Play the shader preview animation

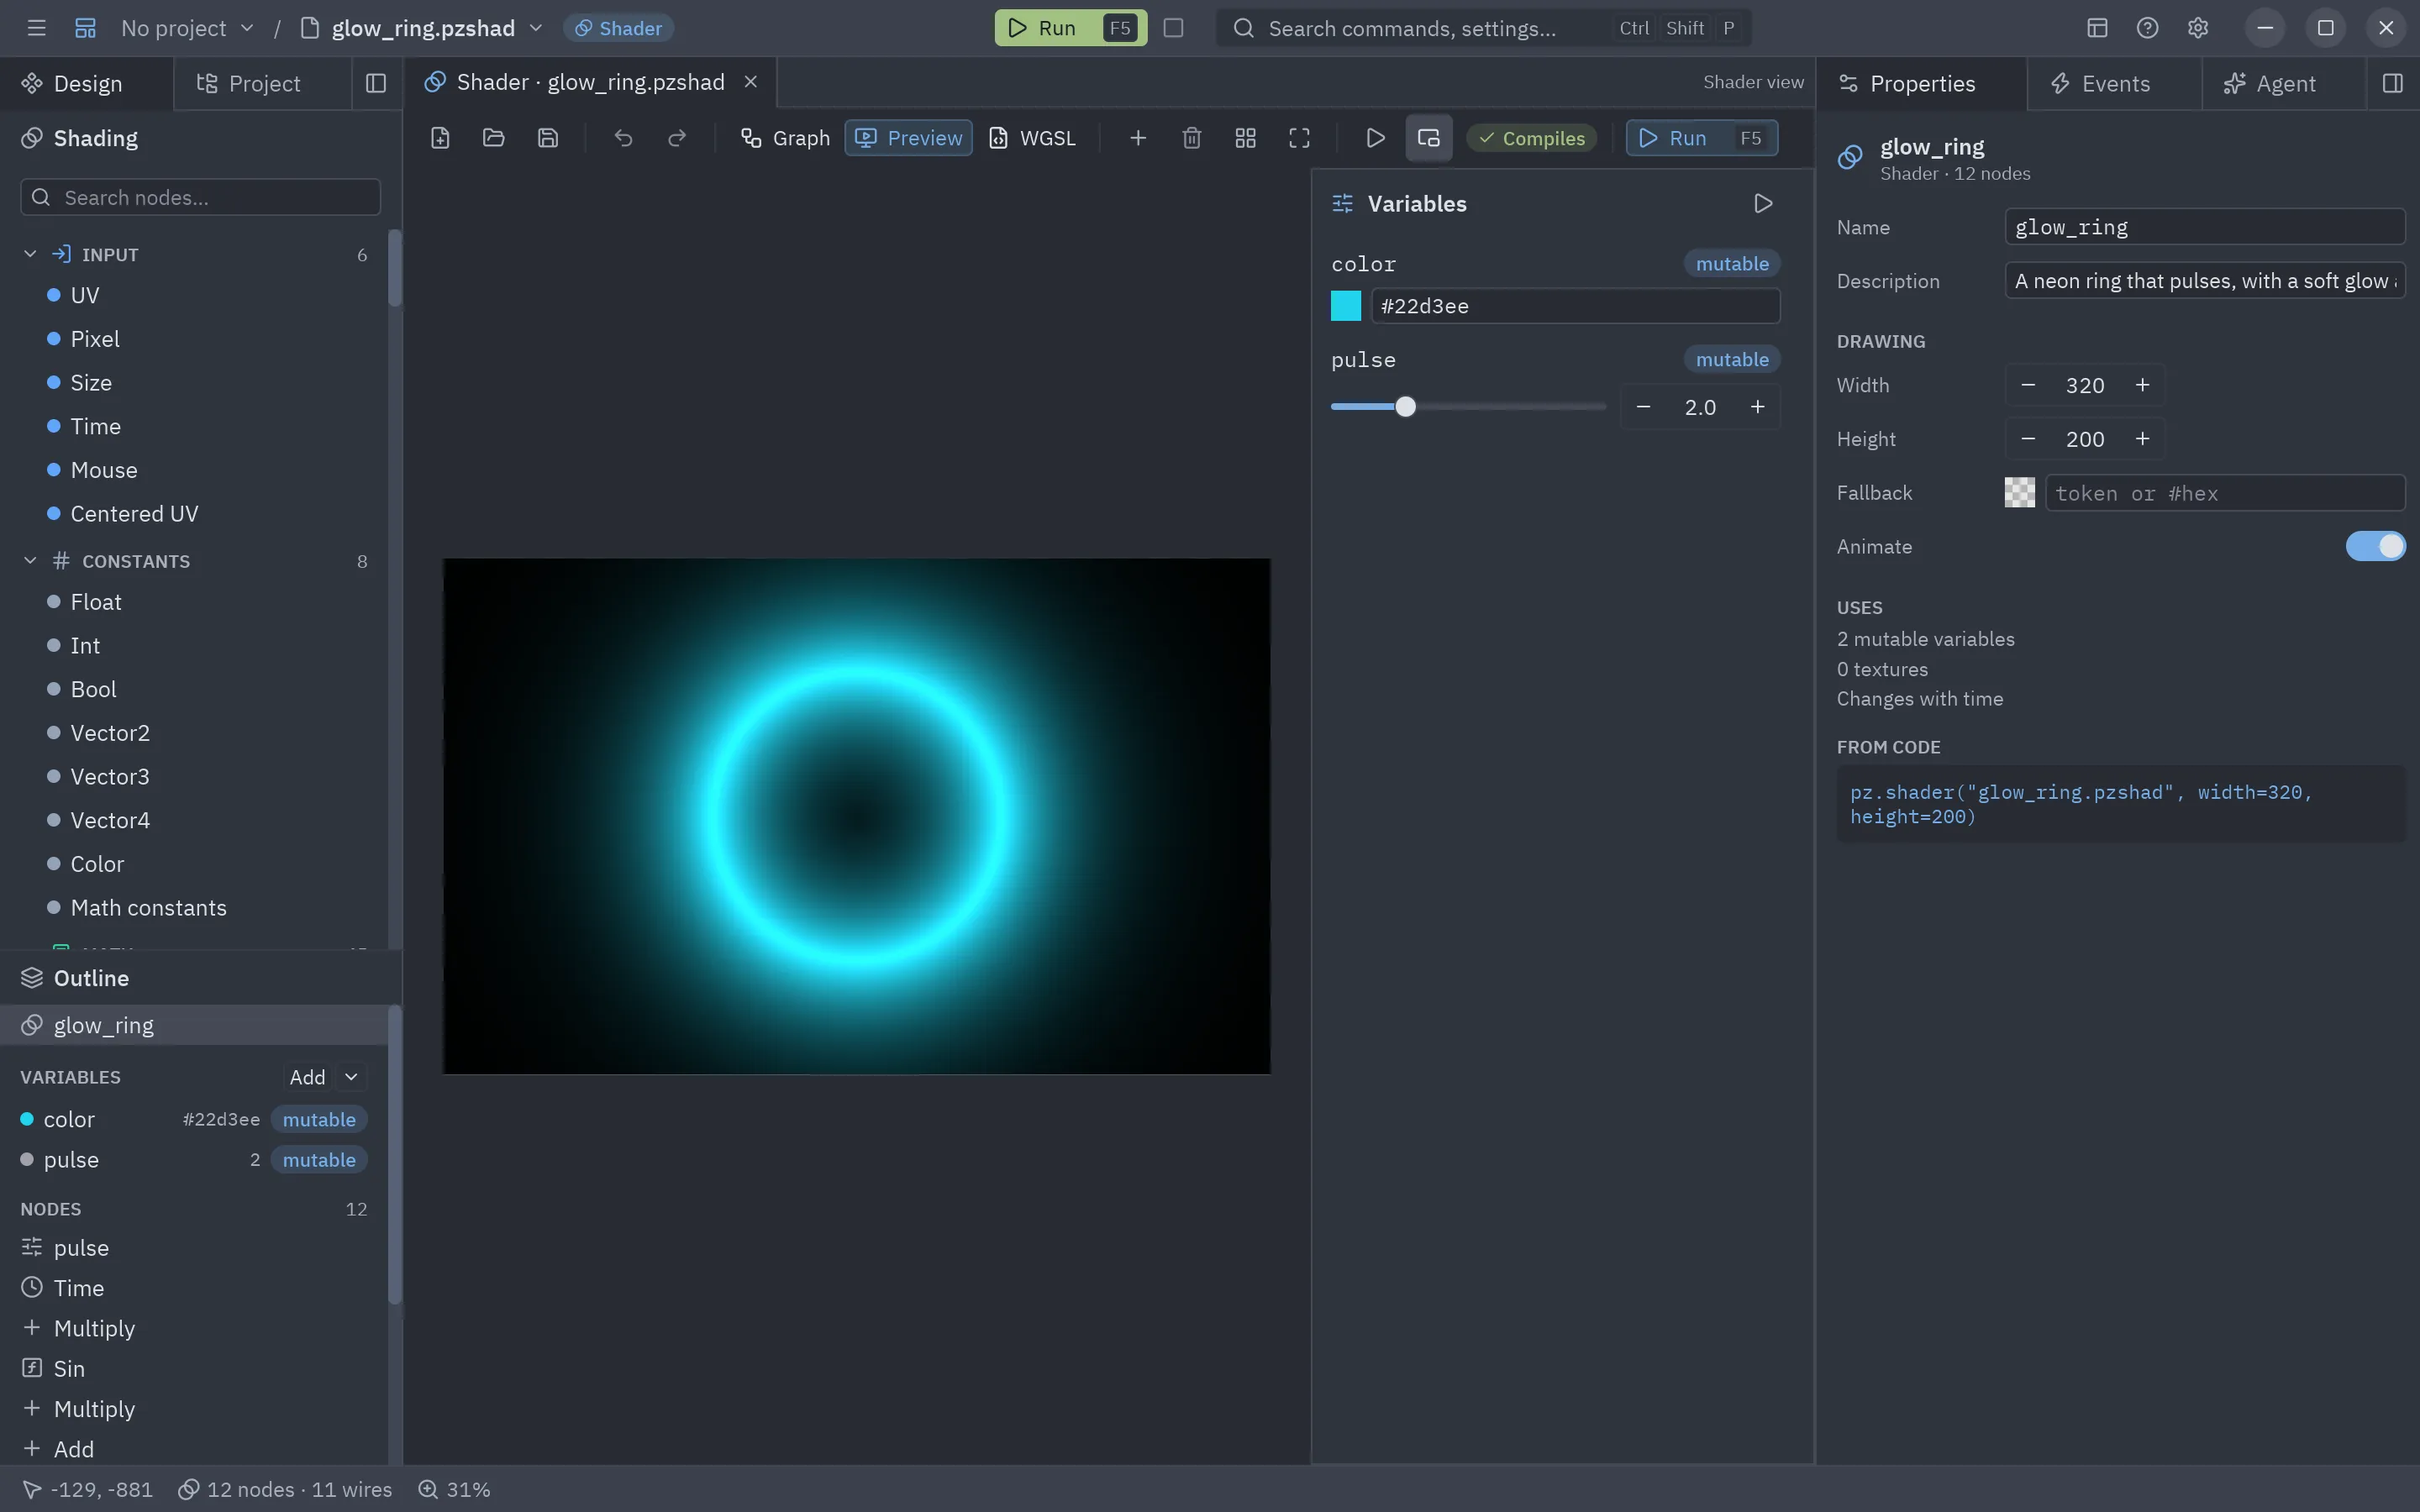point(1375,138)
